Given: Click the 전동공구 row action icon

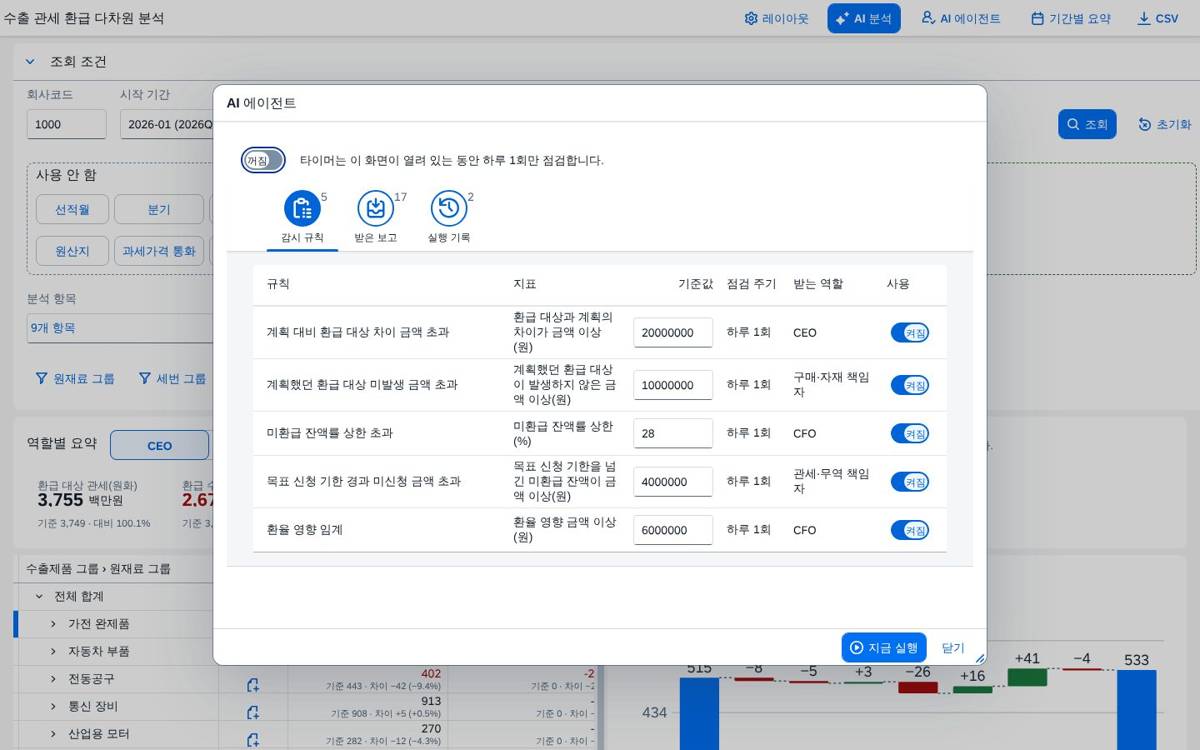Looking at the screenshot, I should (x=253, y=685).
